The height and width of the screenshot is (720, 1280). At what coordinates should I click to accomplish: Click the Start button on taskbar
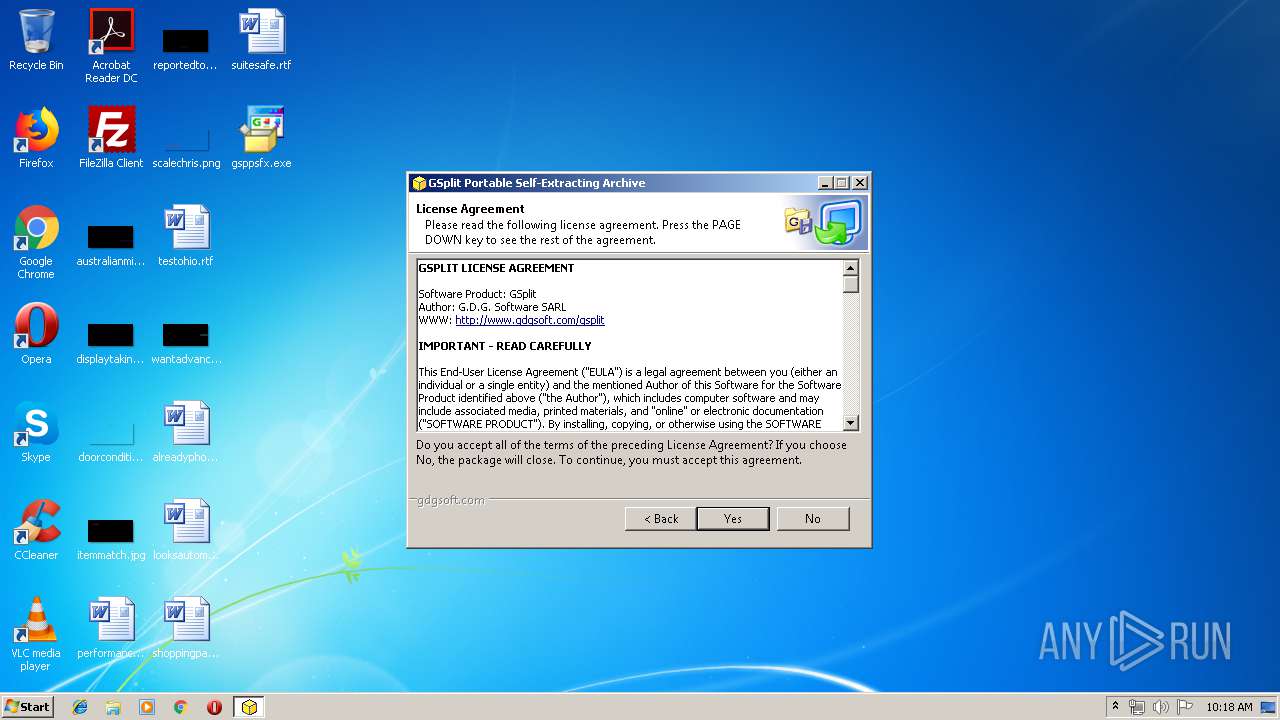(28, 706)
